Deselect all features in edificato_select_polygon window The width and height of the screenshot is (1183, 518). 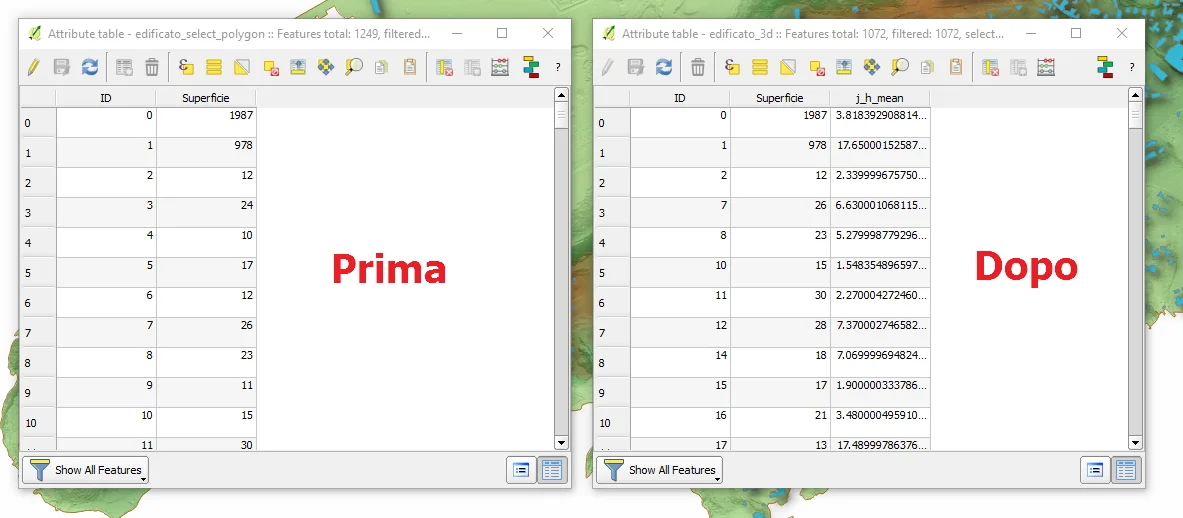point(271,67)
